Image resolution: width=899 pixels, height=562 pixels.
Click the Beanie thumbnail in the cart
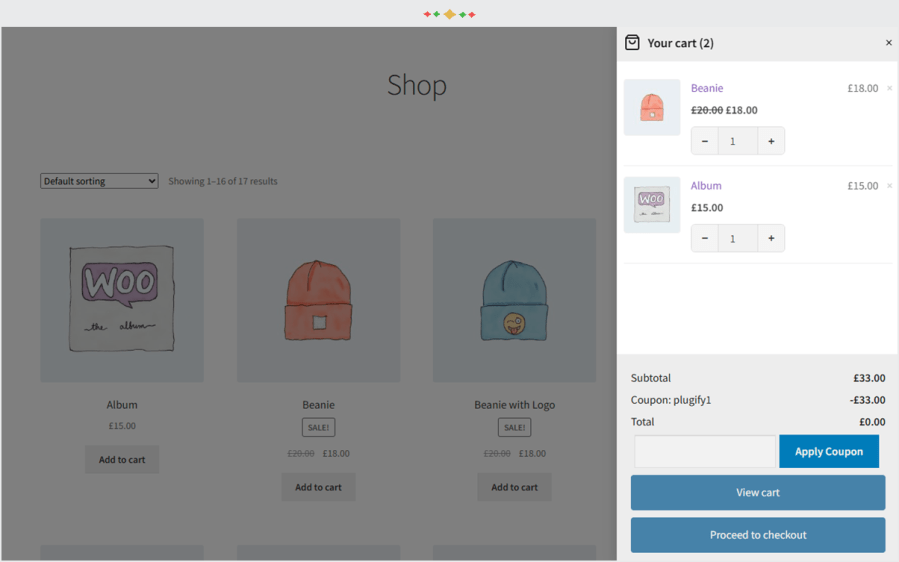(652, 107)
